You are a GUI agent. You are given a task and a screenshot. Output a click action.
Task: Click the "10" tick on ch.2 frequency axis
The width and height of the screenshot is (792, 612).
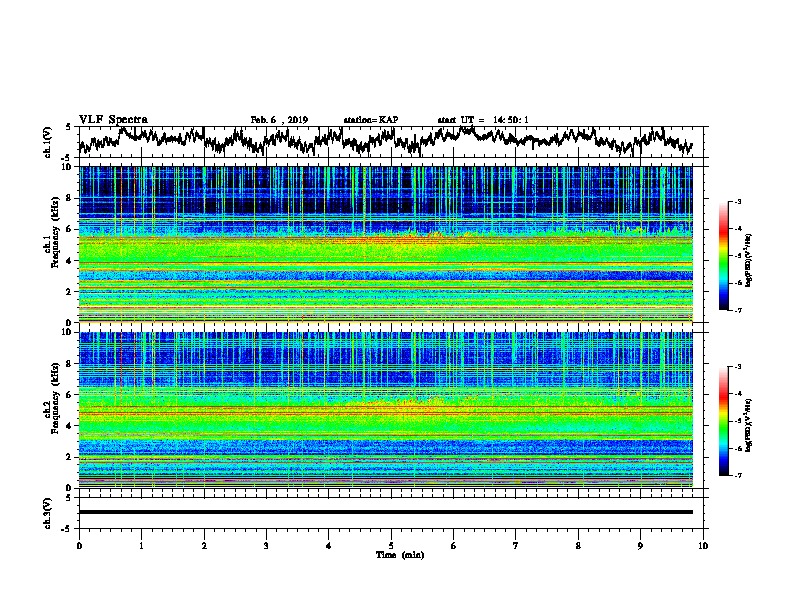68,332
